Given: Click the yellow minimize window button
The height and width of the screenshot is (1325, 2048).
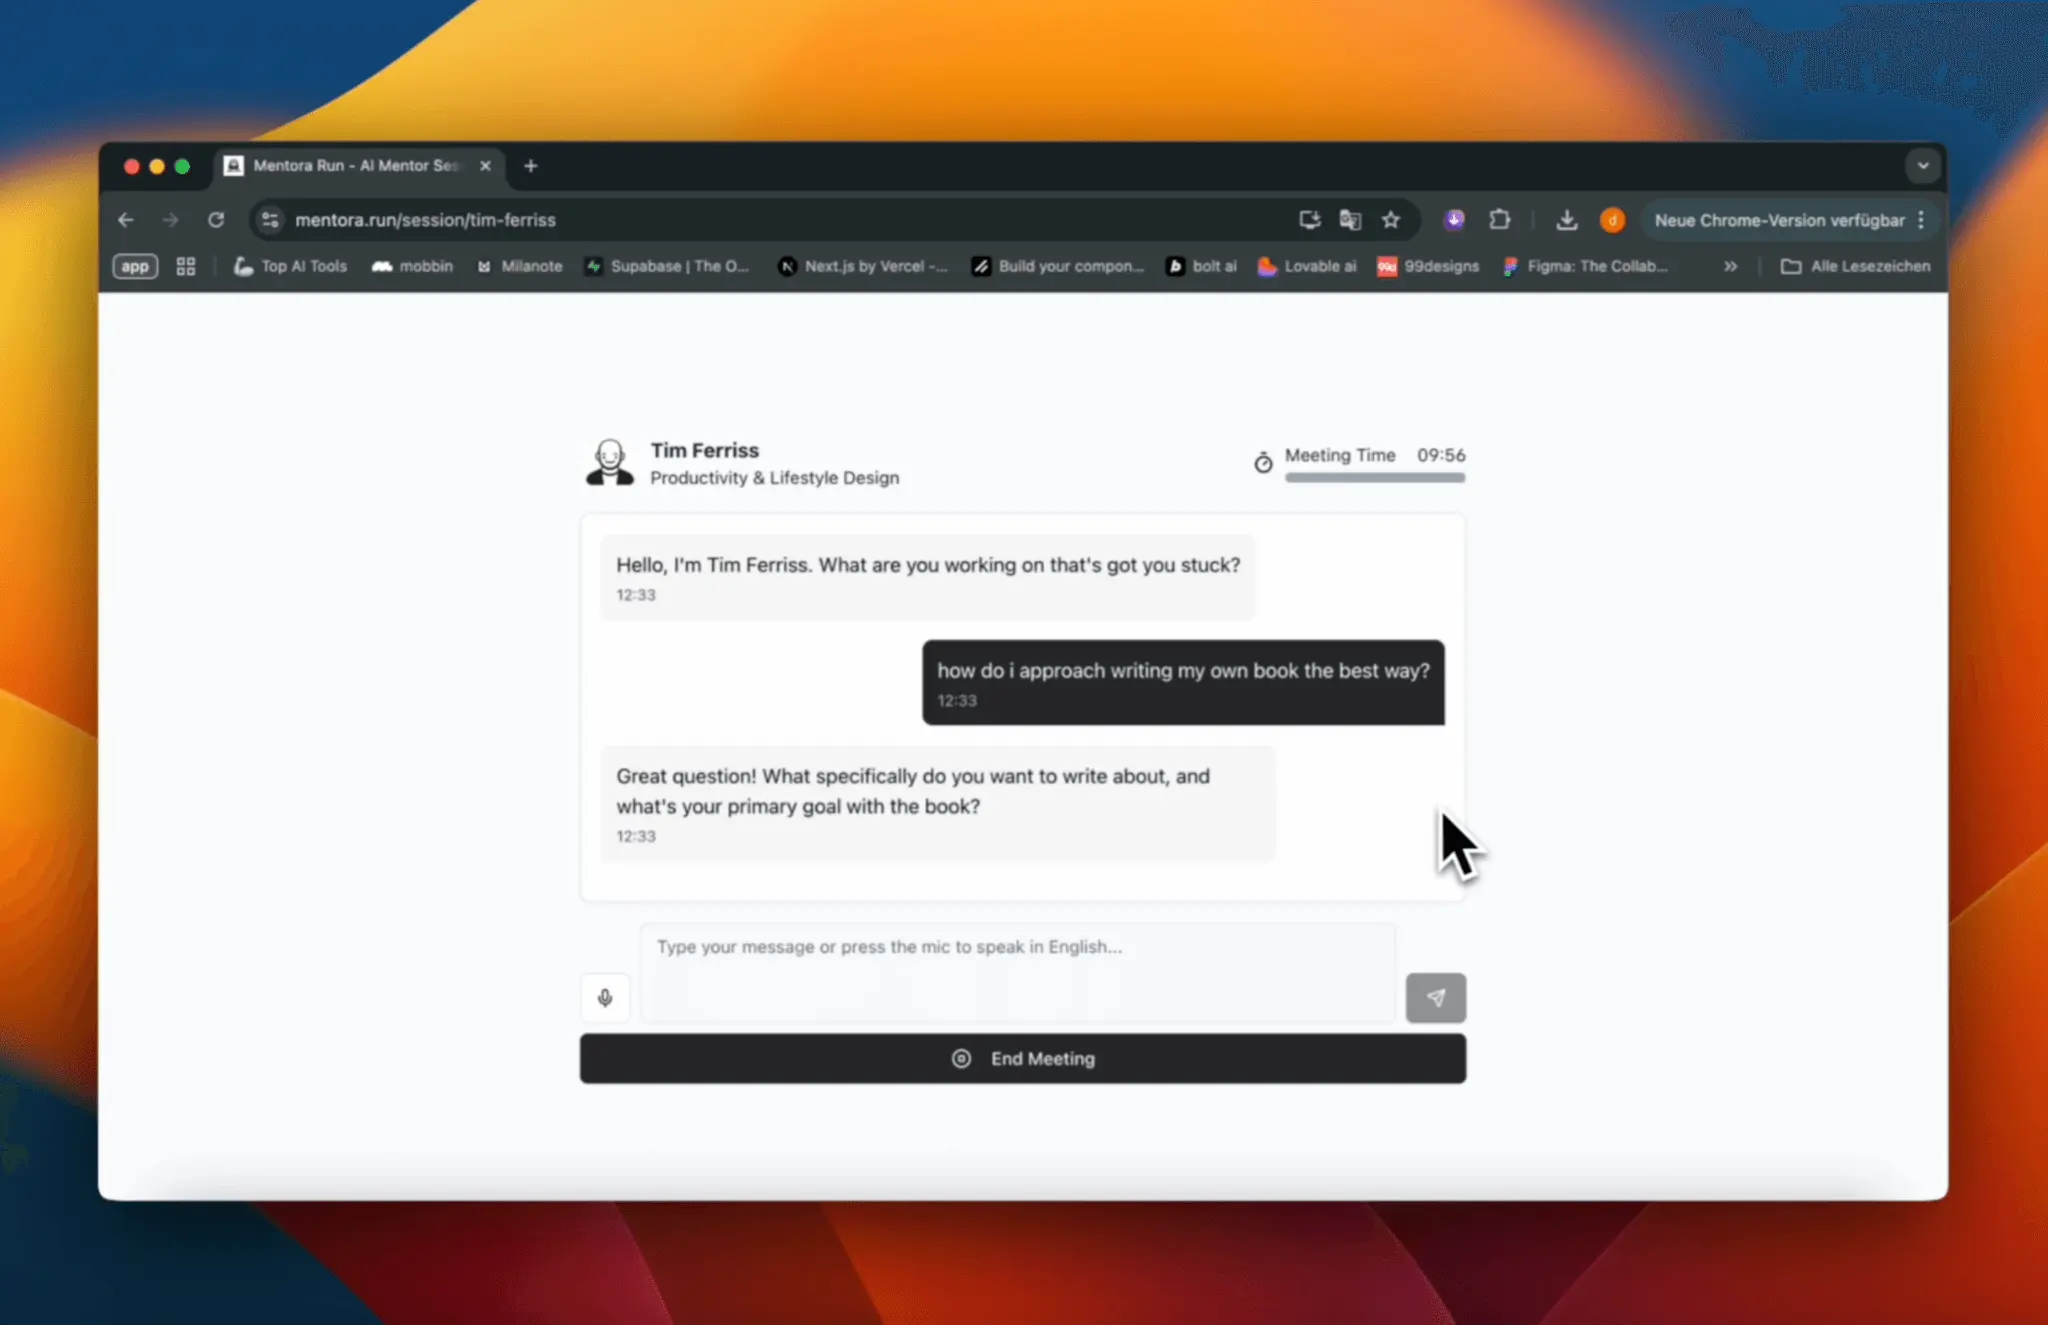Looking at the screenshot, I should pos(157,166).
